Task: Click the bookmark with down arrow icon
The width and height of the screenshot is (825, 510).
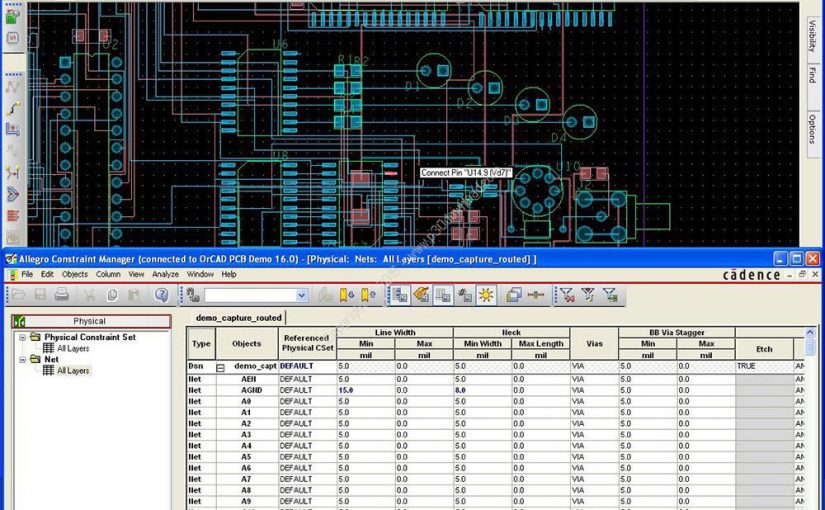Action: 346,295
